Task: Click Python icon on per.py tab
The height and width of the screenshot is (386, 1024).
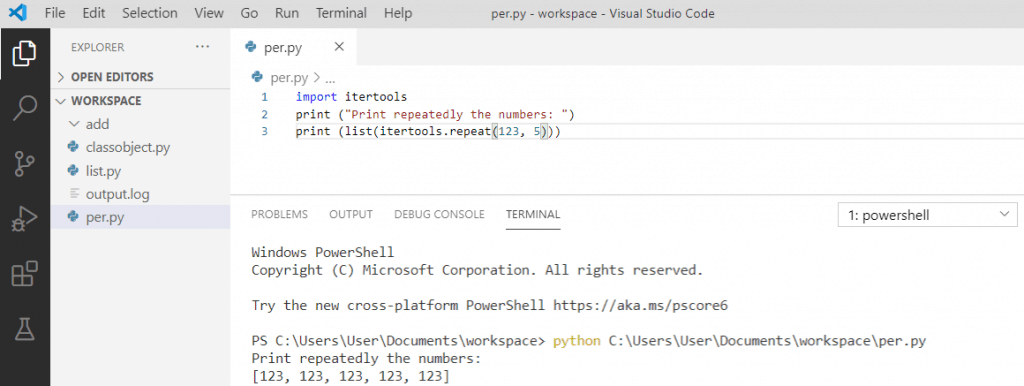Action: (x=250, y=47)
